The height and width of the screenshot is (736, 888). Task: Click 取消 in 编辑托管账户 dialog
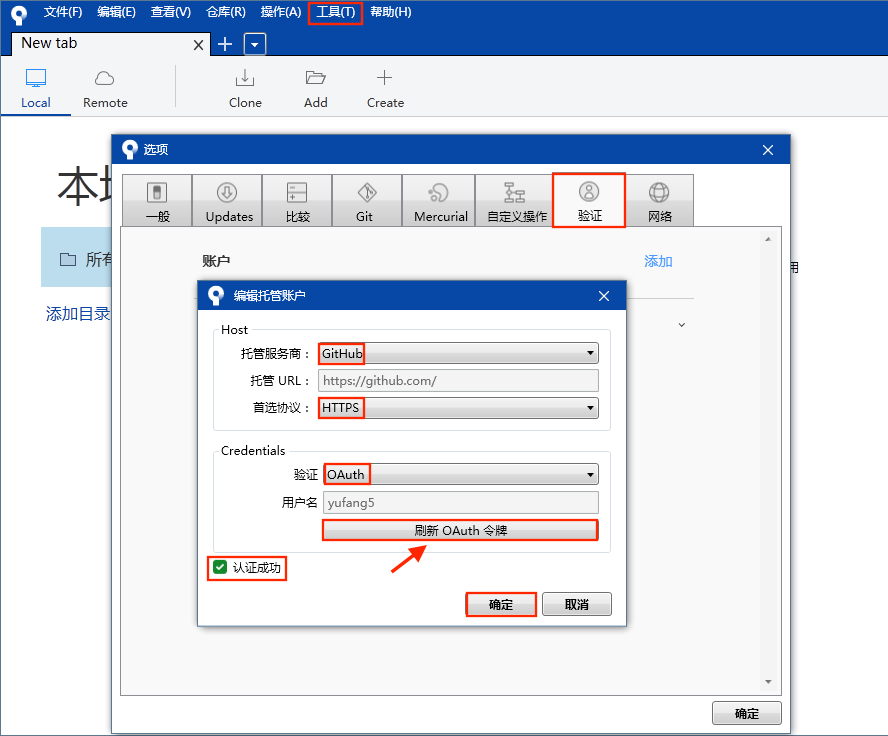coord(577,604)
